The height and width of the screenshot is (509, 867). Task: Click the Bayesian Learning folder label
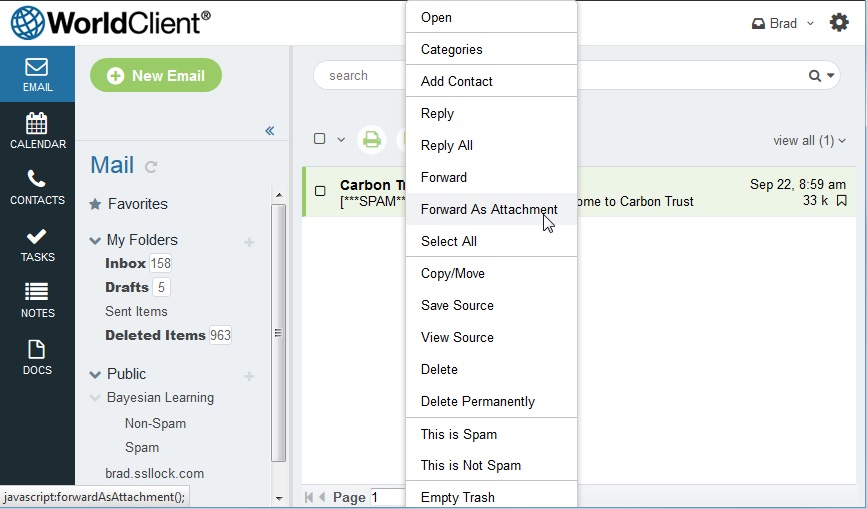tap(160, 398)
